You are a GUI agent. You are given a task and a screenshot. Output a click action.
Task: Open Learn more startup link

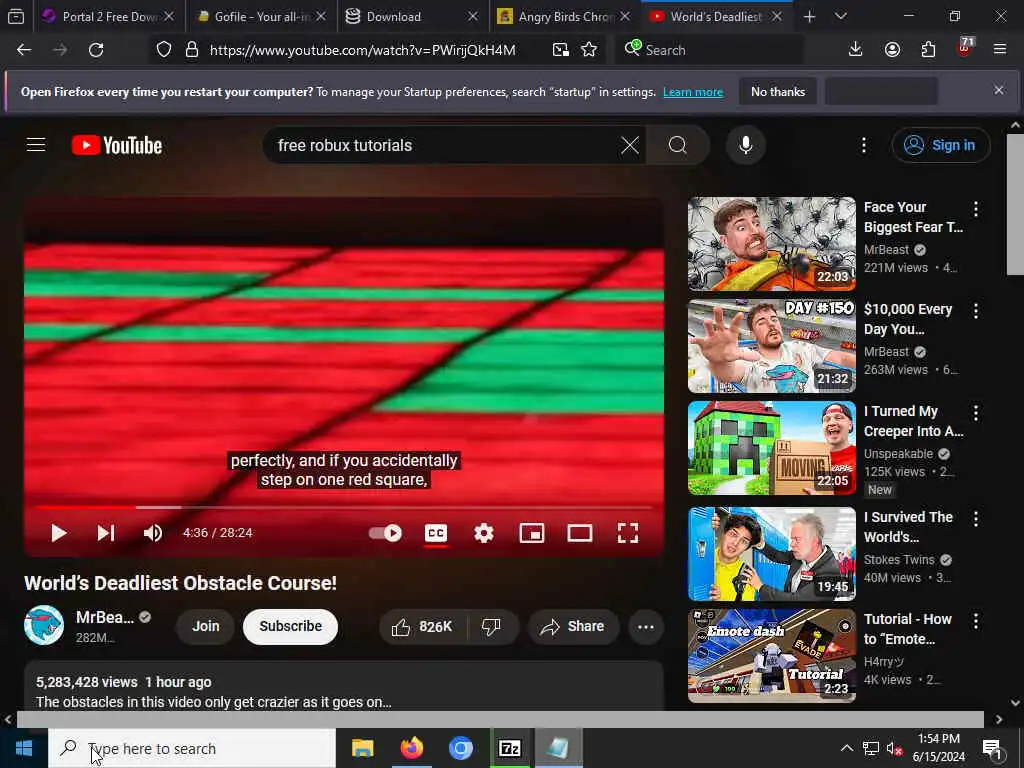tap(693, 92)
